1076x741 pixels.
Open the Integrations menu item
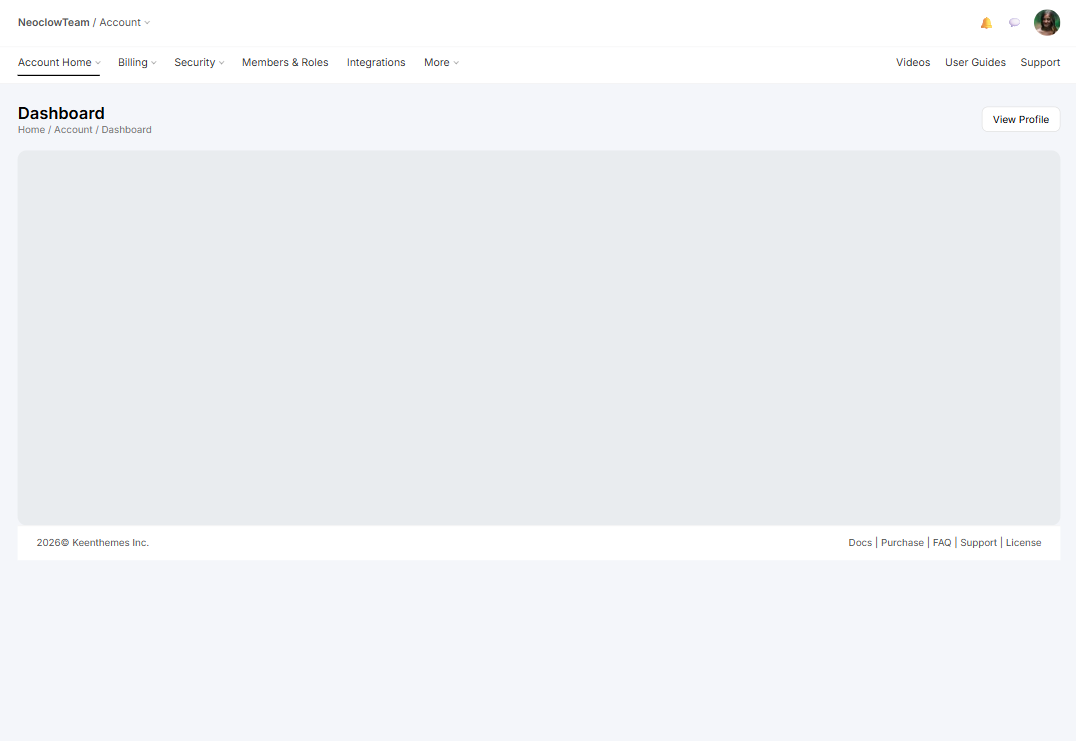click(376, 62)
